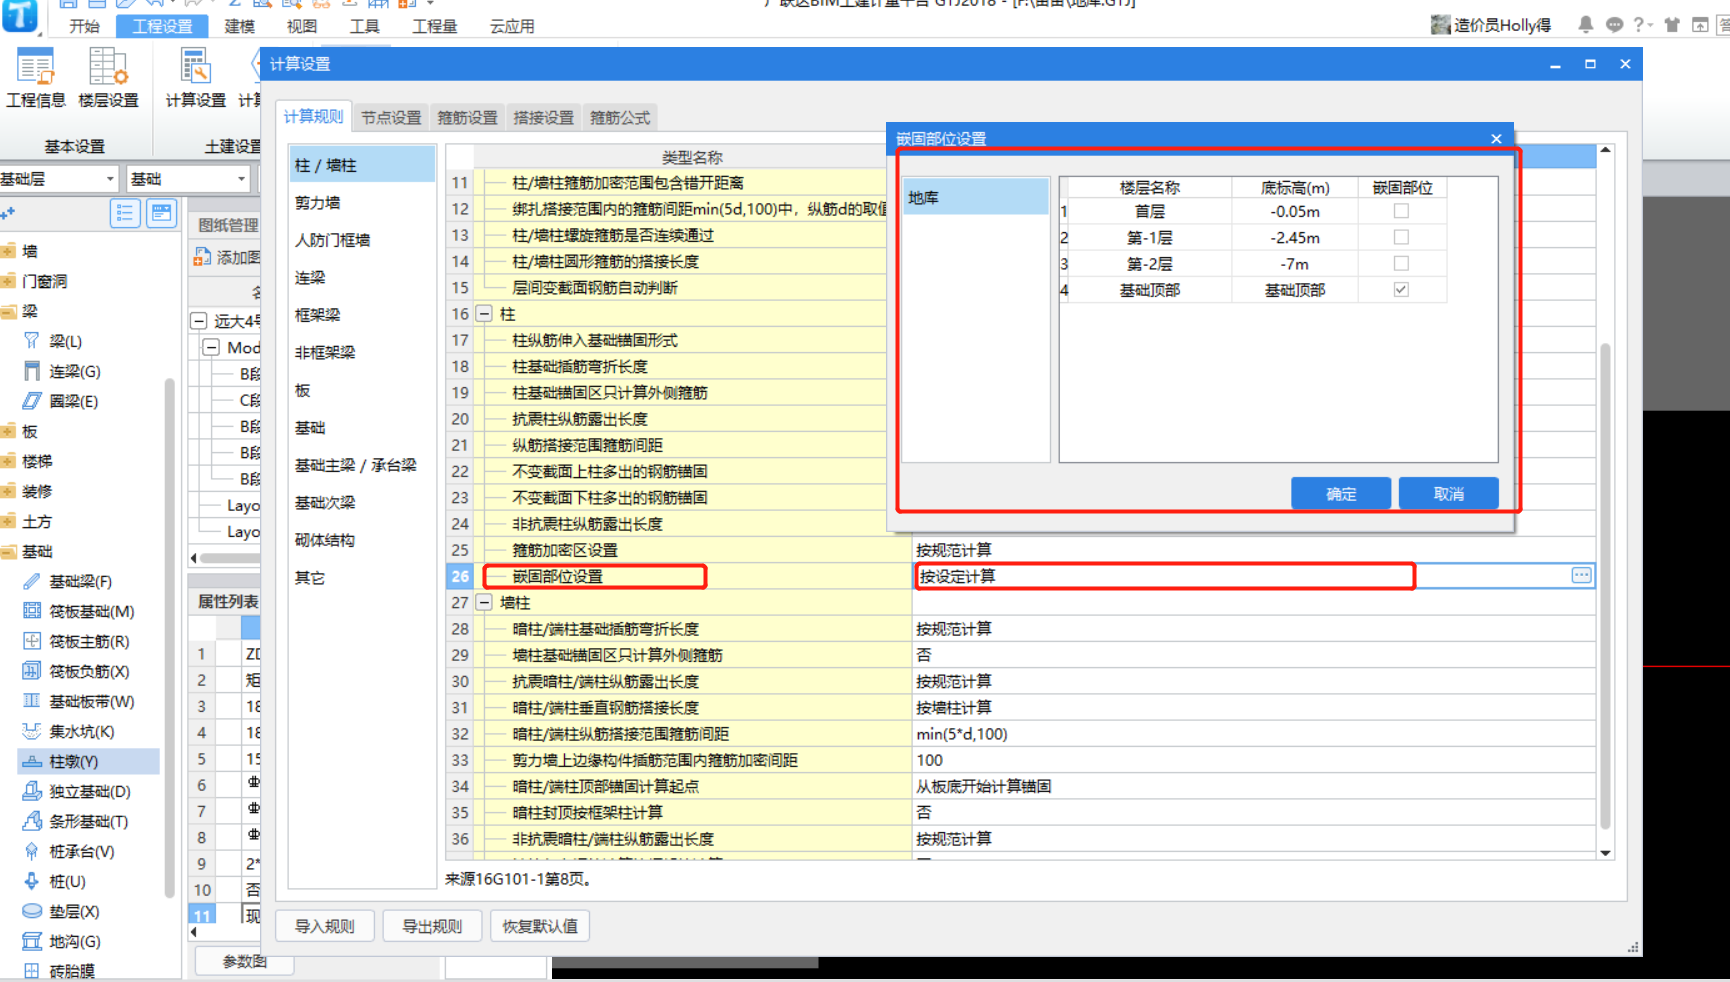Click 确定 in 嵌固部位设置 dialog
Screen dimensions: 1730x982
pos(1341,494)
